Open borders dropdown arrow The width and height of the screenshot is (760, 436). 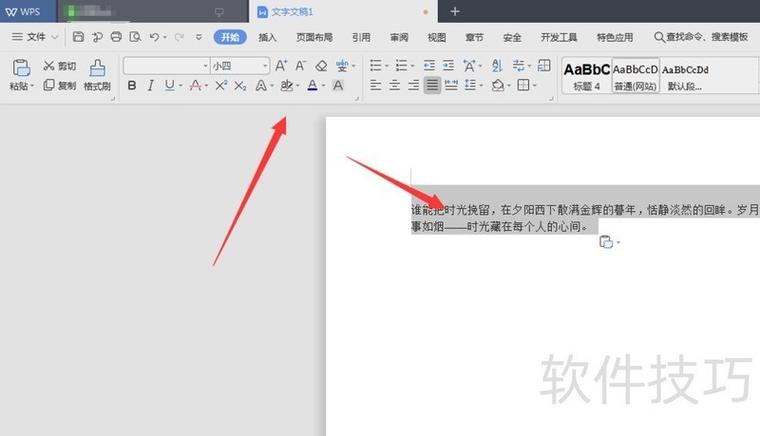tap(535, 86)
